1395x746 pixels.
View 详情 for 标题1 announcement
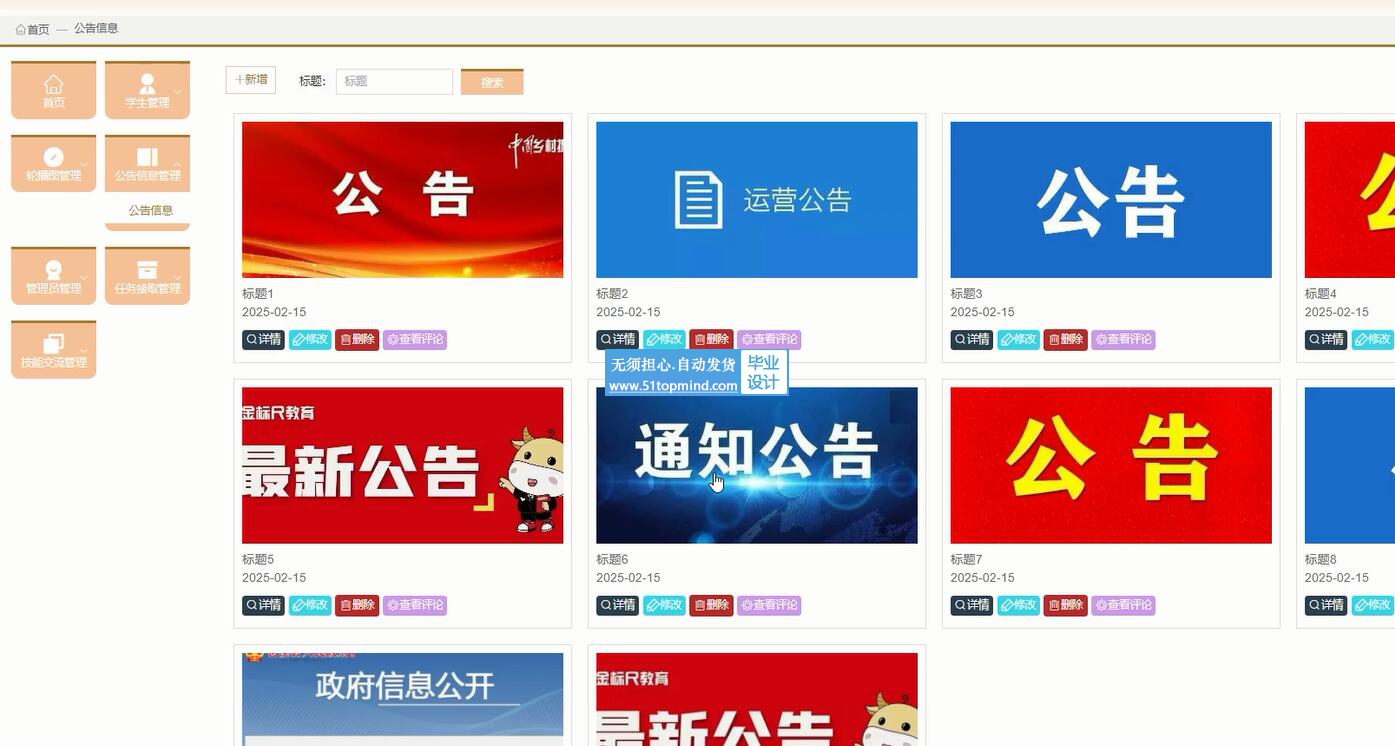[x=263, y=340]
